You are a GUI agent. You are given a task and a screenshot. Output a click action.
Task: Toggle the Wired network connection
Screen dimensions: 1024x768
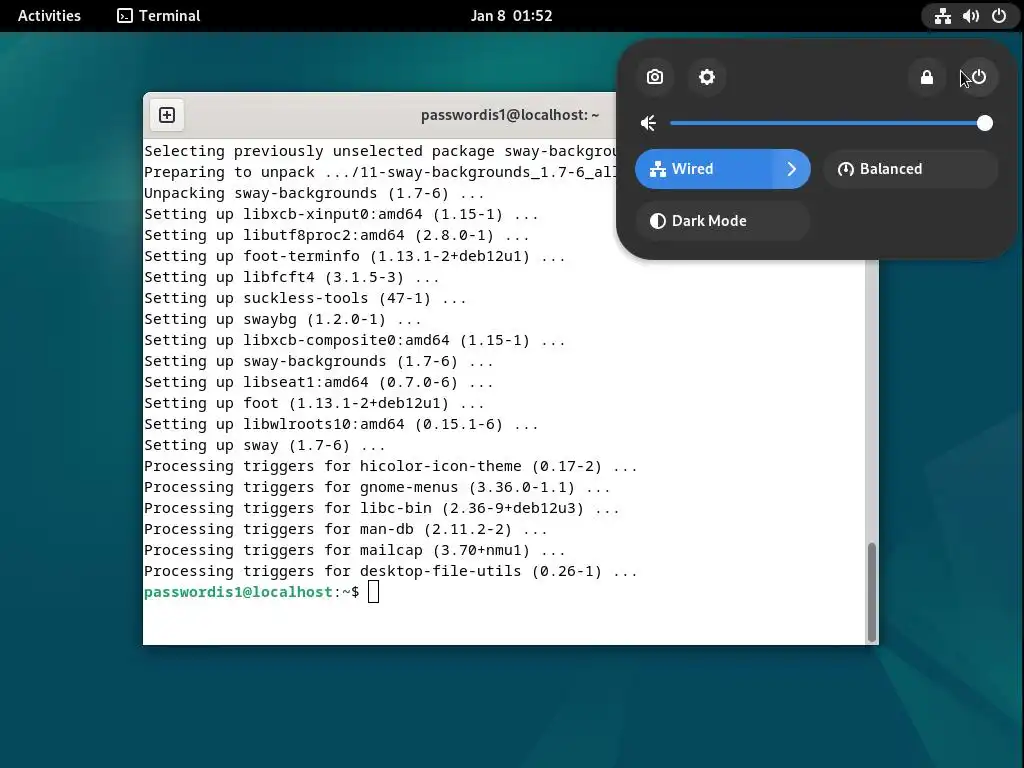704,169
